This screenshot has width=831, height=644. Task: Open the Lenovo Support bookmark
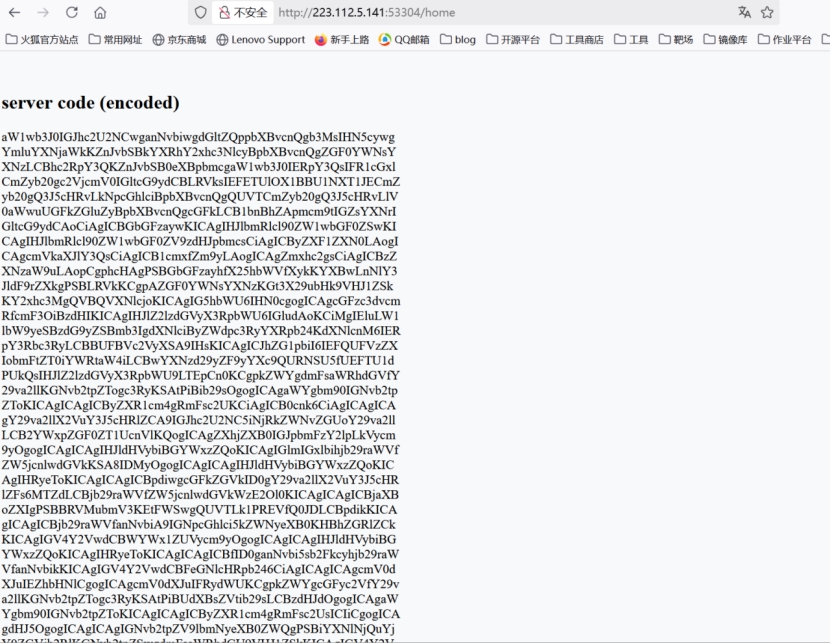261,40
